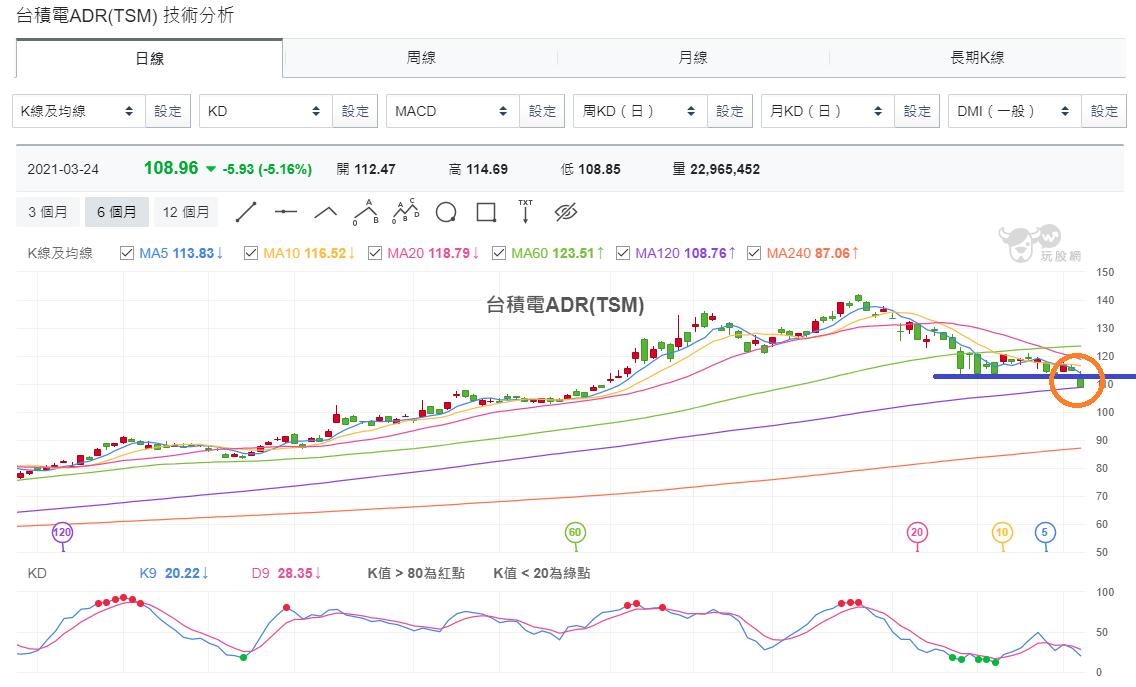Select the horizontal line drawing tool
1136x687 pixels.
tap(286, 212)
